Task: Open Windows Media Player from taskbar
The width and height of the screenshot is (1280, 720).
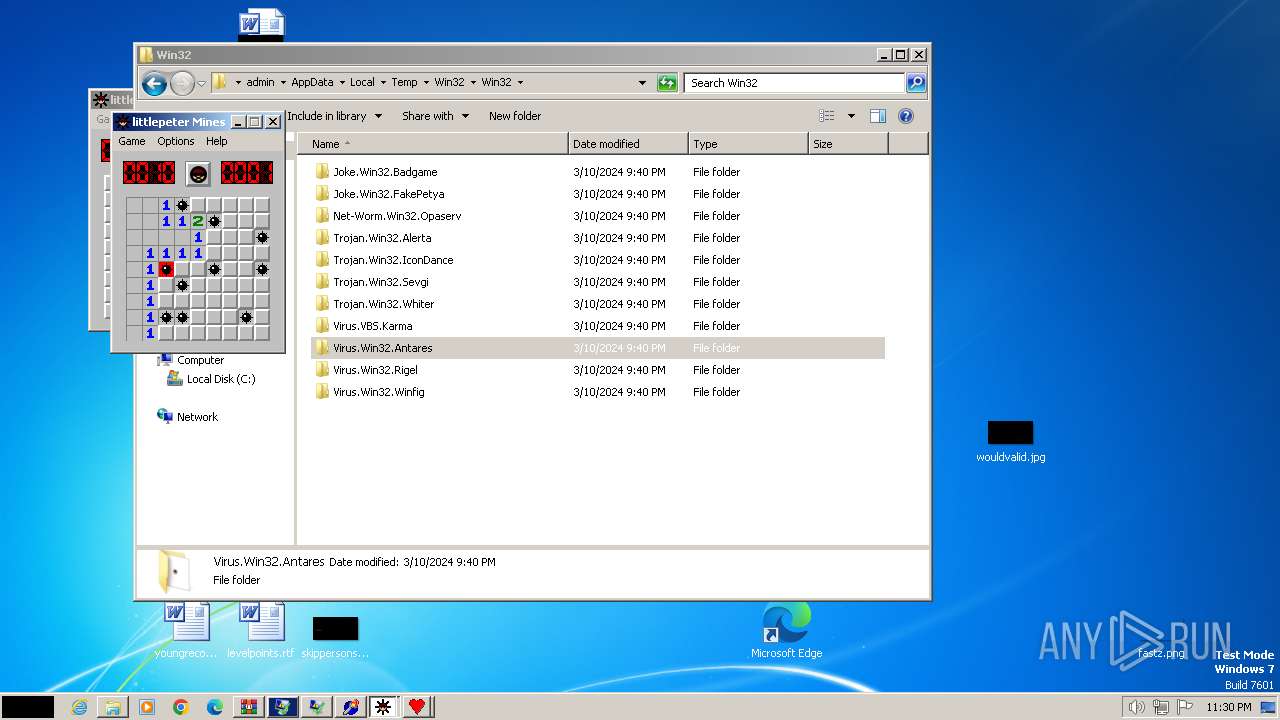Action: click(x=147, y=707)
